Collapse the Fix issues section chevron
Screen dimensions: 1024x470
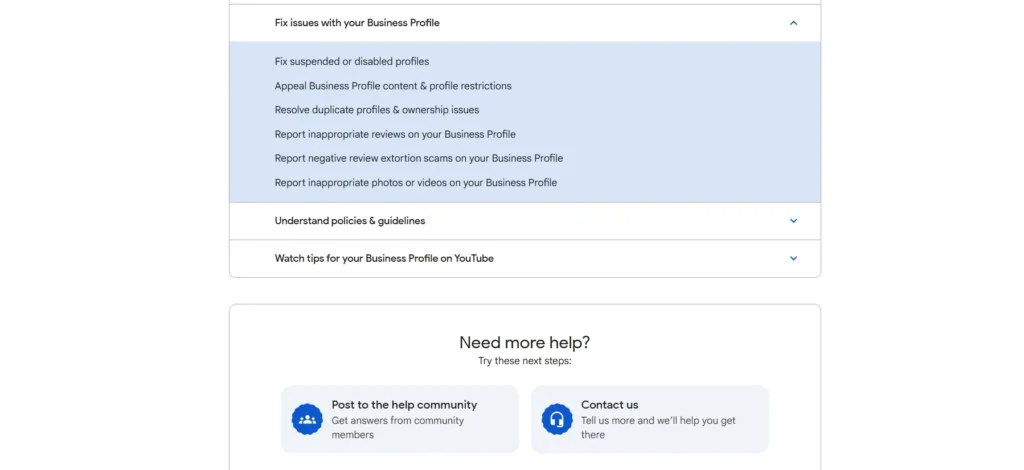point(793,23)
